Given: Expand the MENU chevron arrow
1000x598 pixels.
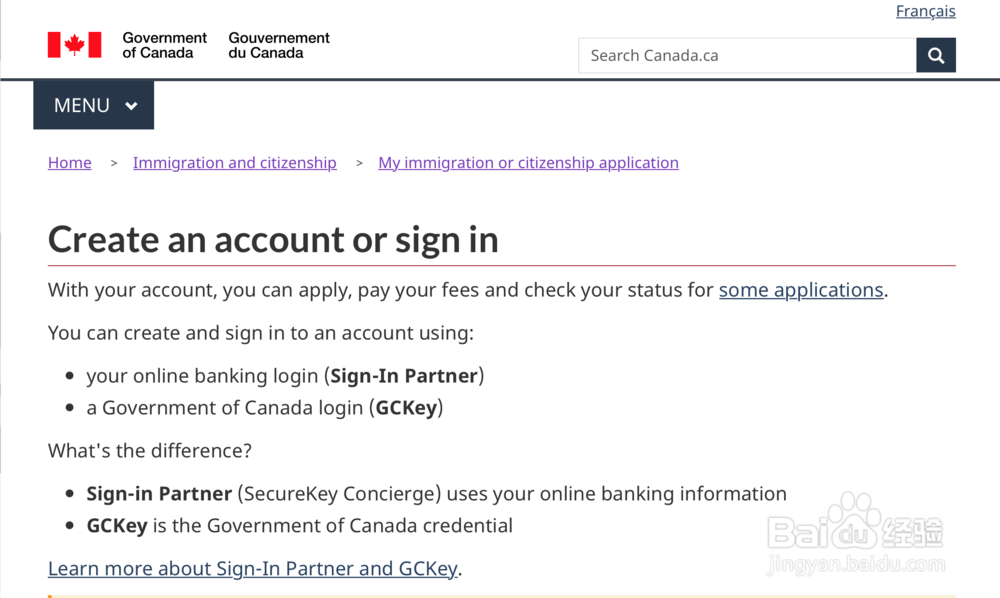Looking at the screenshot, I should click(132, 106).
